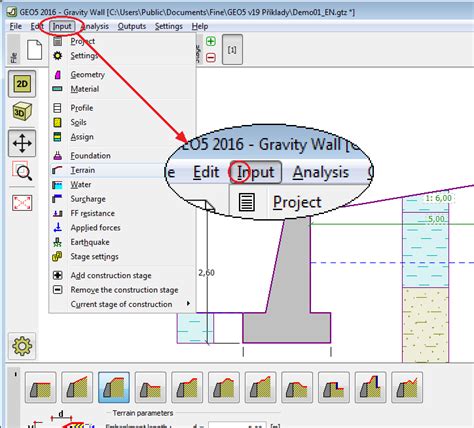Add construction stage with green plus
The image size is (474, 428).
click(211, 41)
